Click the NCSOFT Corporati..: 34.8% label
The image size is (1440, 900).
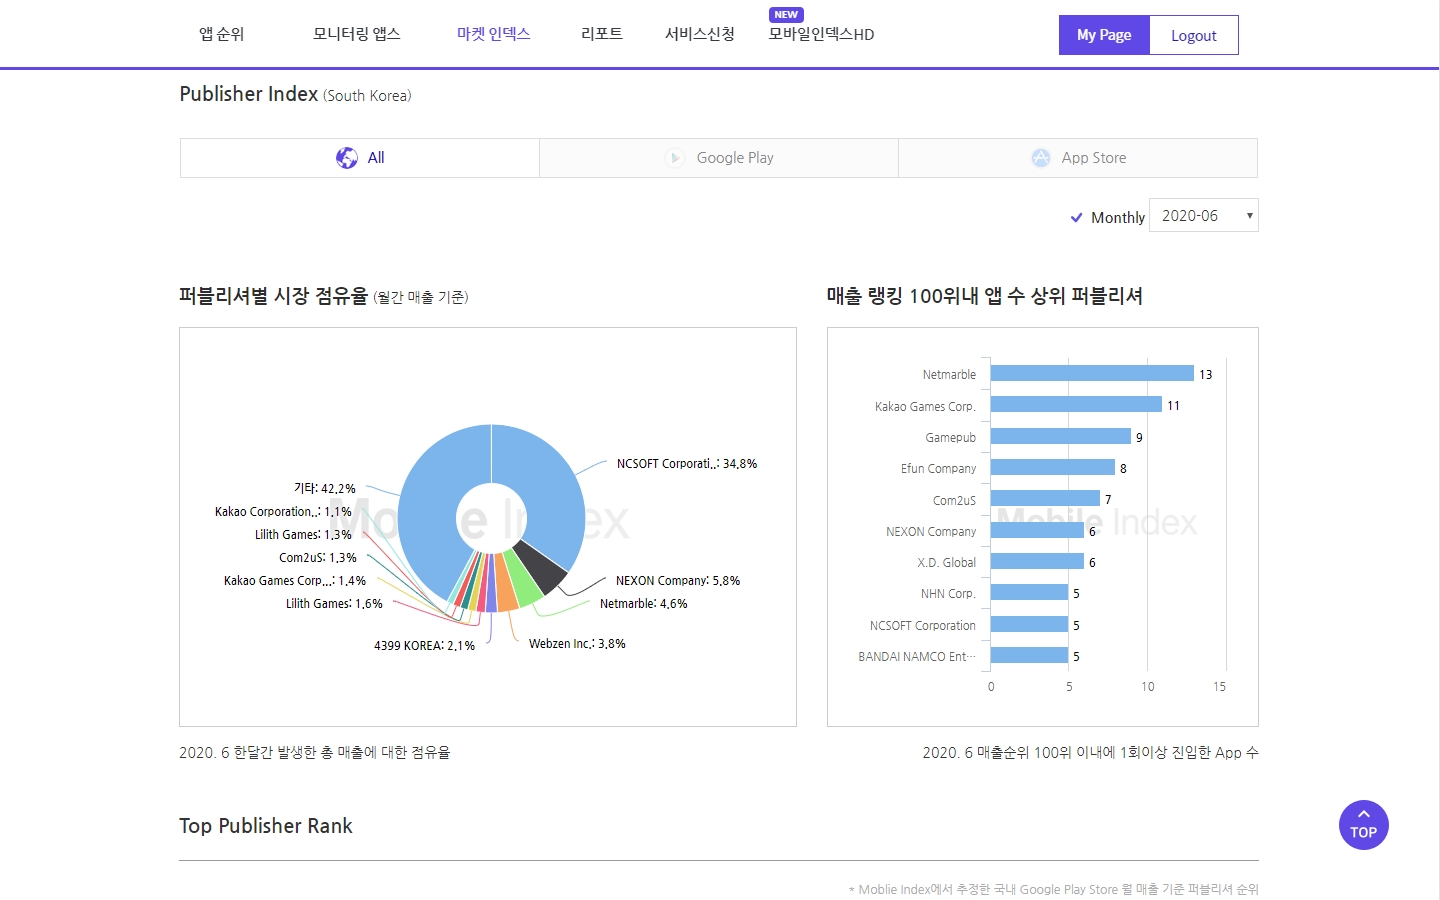coord(687,464)
